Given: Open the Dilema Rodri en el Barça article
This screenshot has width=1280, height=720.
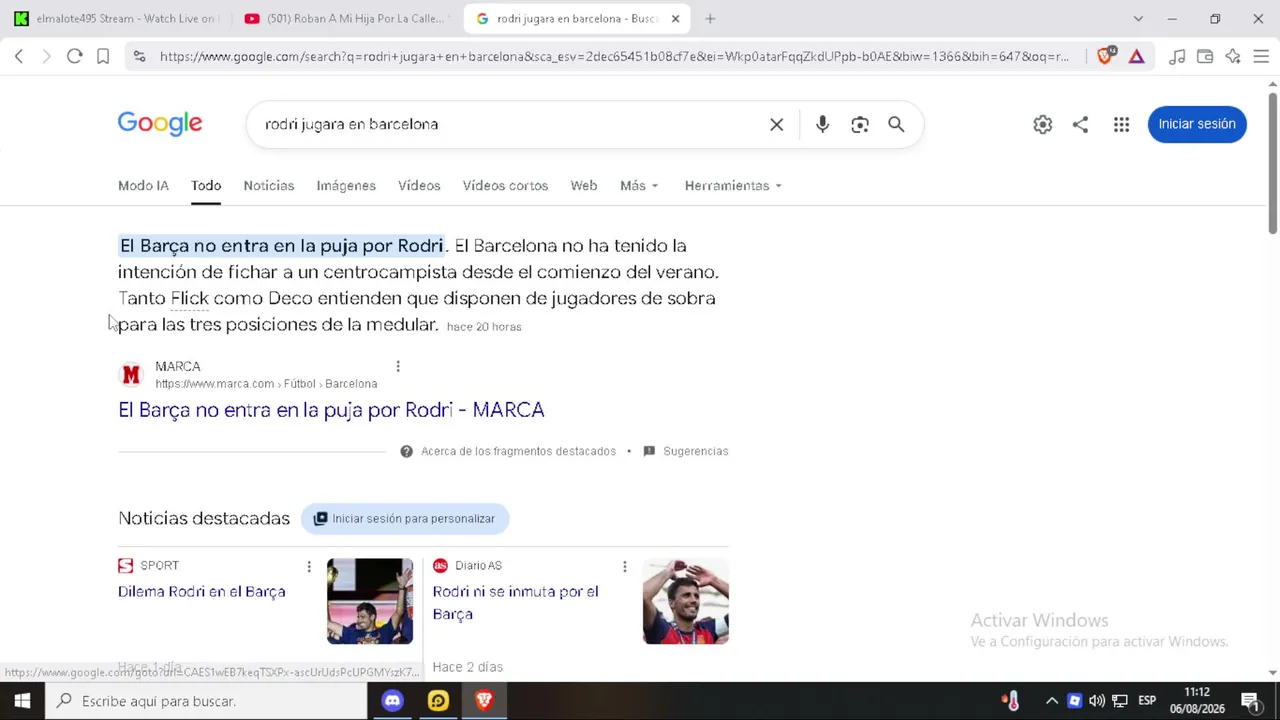Looking at the screenshot, I should coord(202,592).
